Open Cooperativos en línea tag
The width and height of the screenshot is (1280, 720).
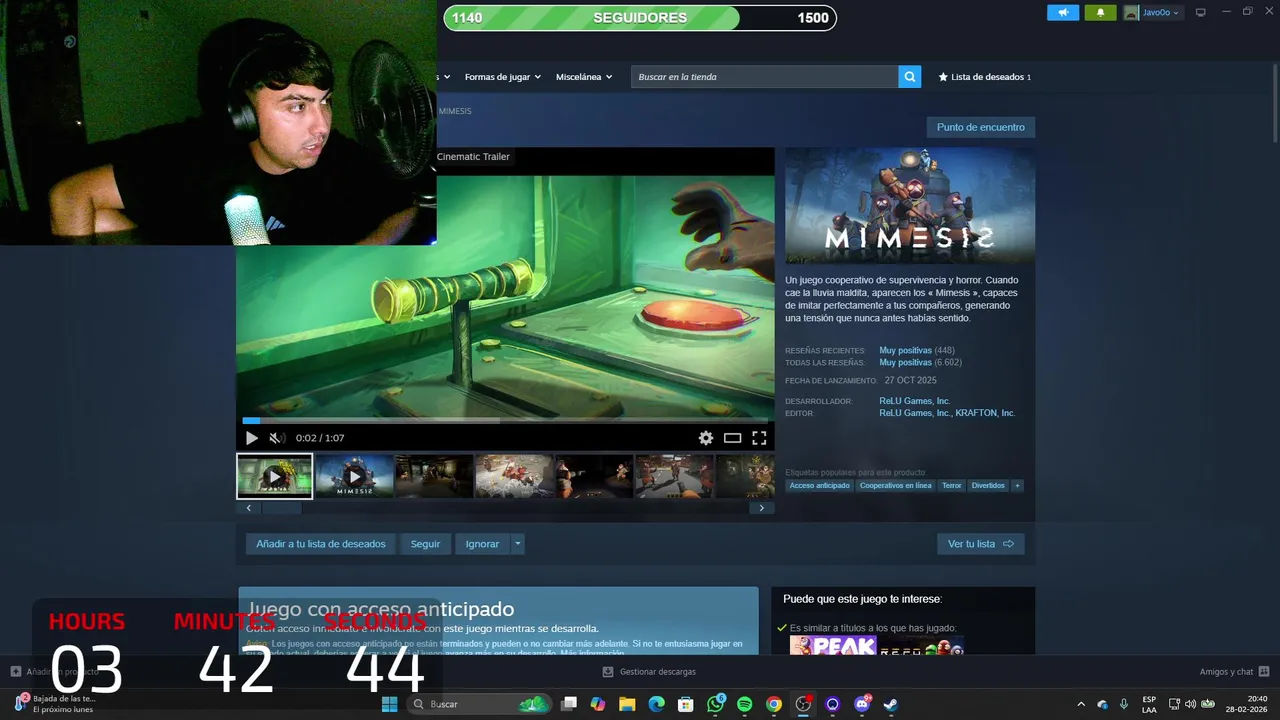pos(895,486)
